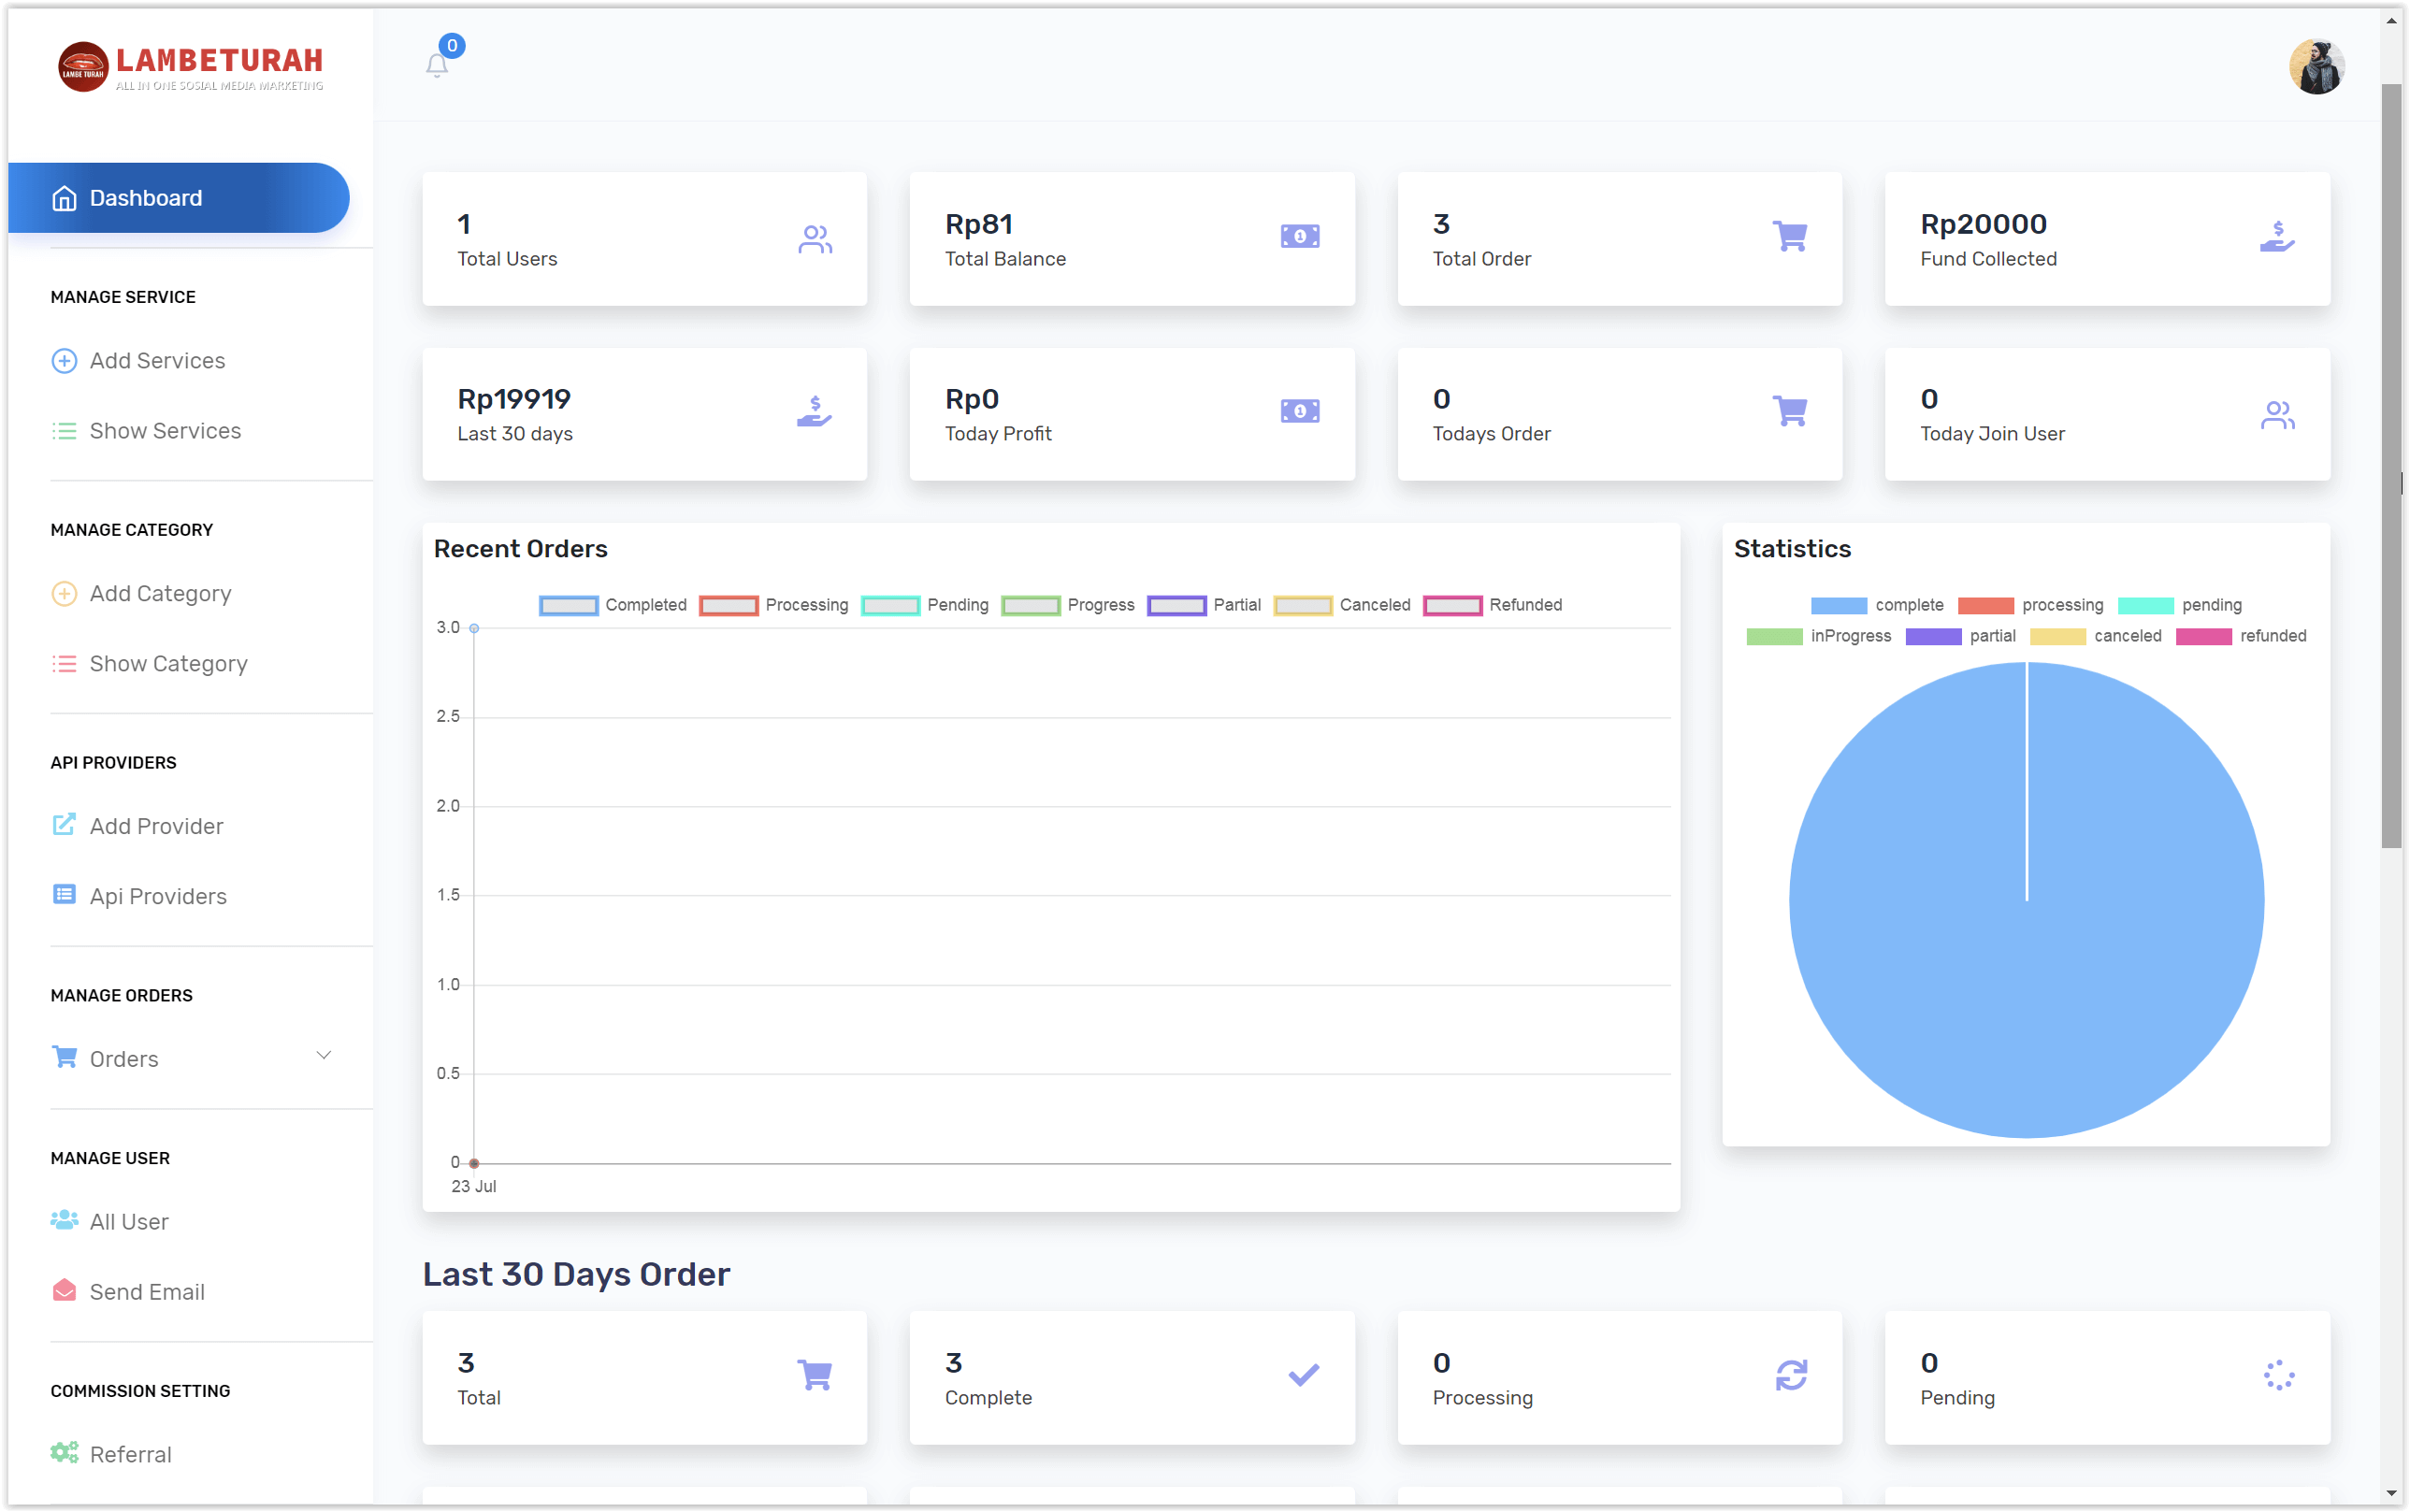
Task: Click the page vertical scrollbar
Action: pos(2390,465)
